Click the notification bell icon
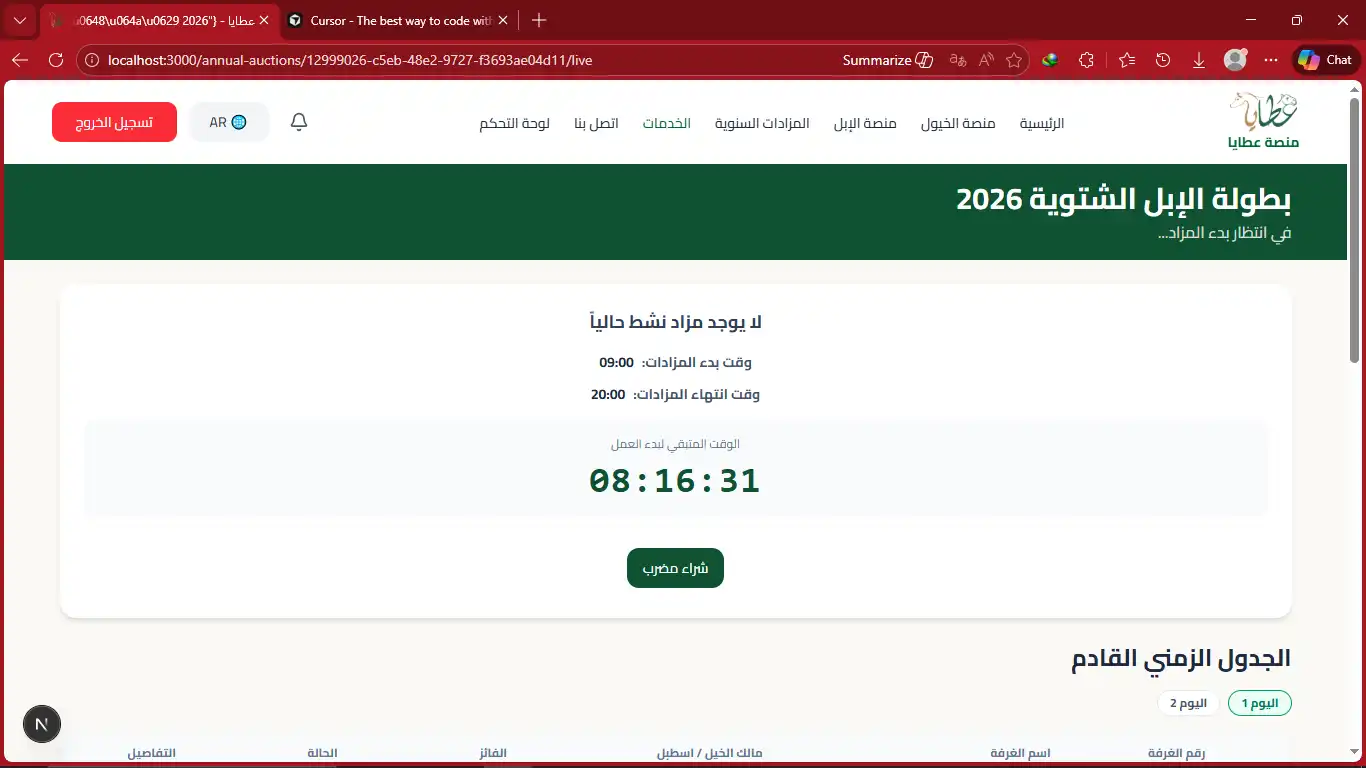The image size is (1366, 768). click(298, 122)
